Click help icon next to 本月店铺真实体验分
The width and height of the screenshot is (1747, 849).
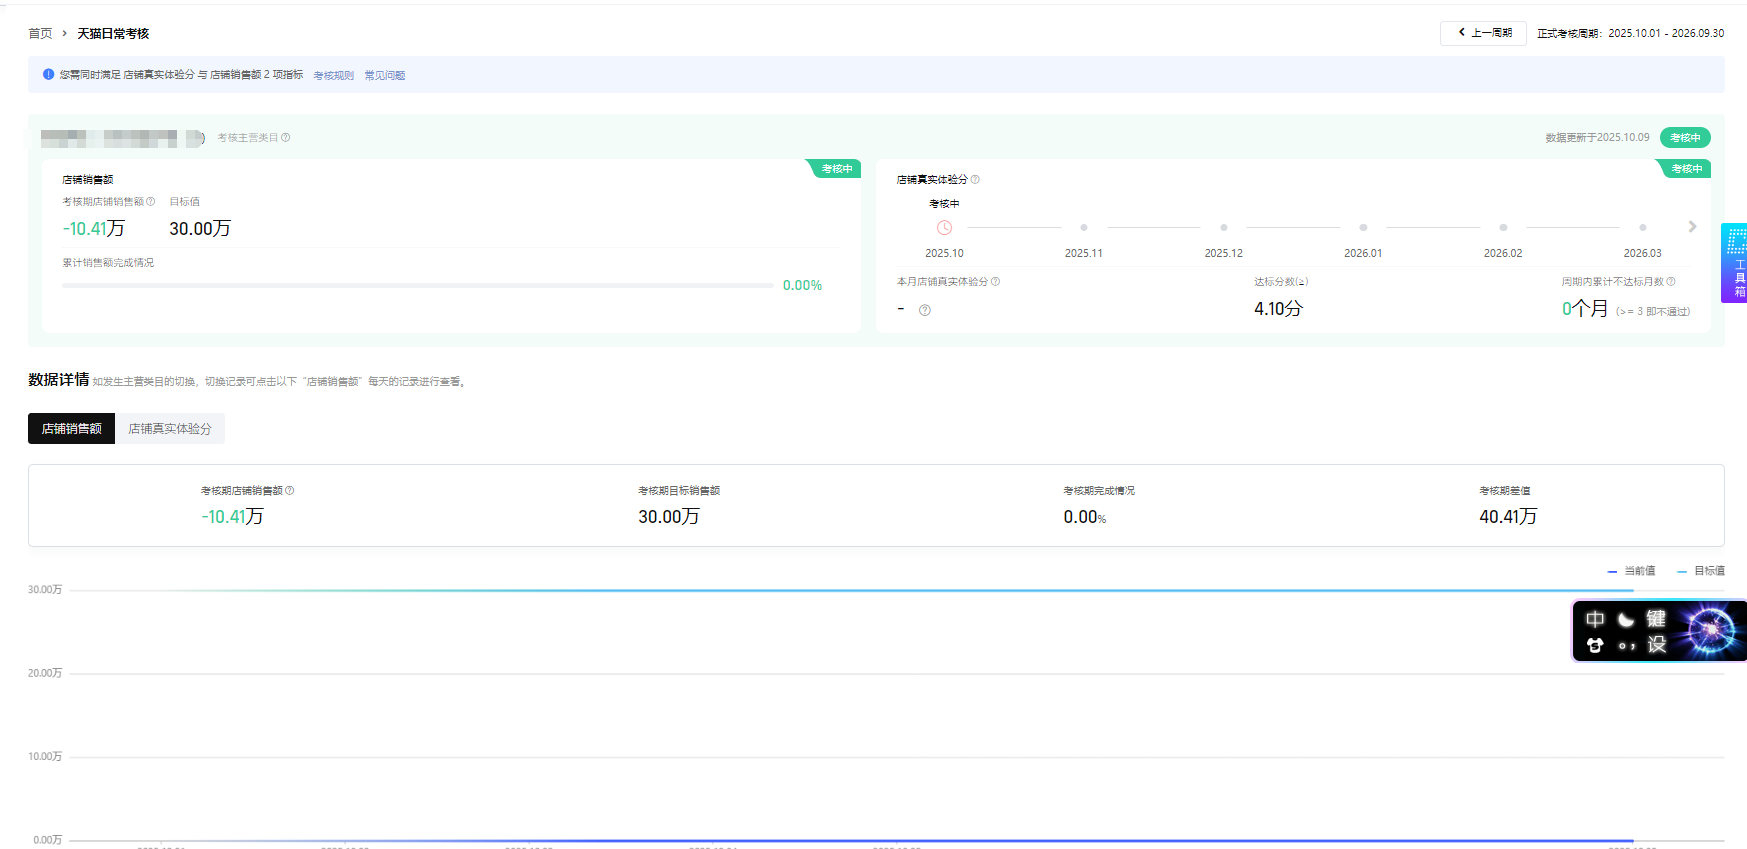995,282
